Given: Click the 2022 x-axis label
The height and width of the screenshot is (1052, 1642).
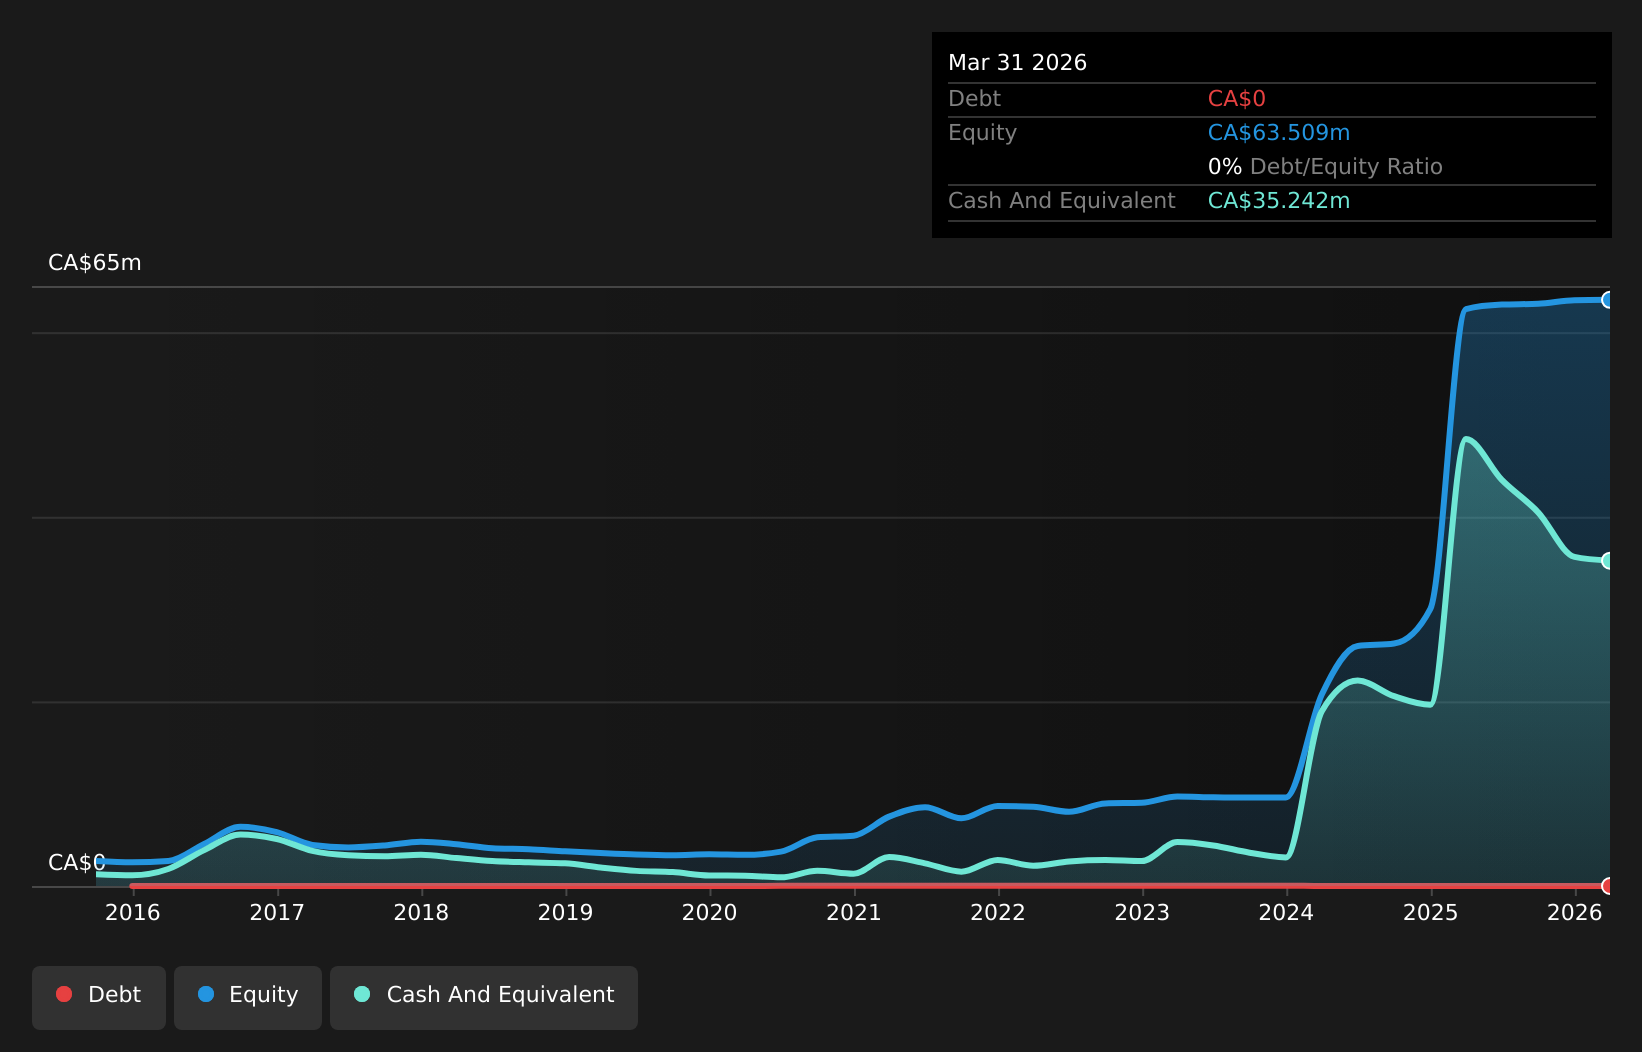Looking at the screenshot, I should point(998,913).
